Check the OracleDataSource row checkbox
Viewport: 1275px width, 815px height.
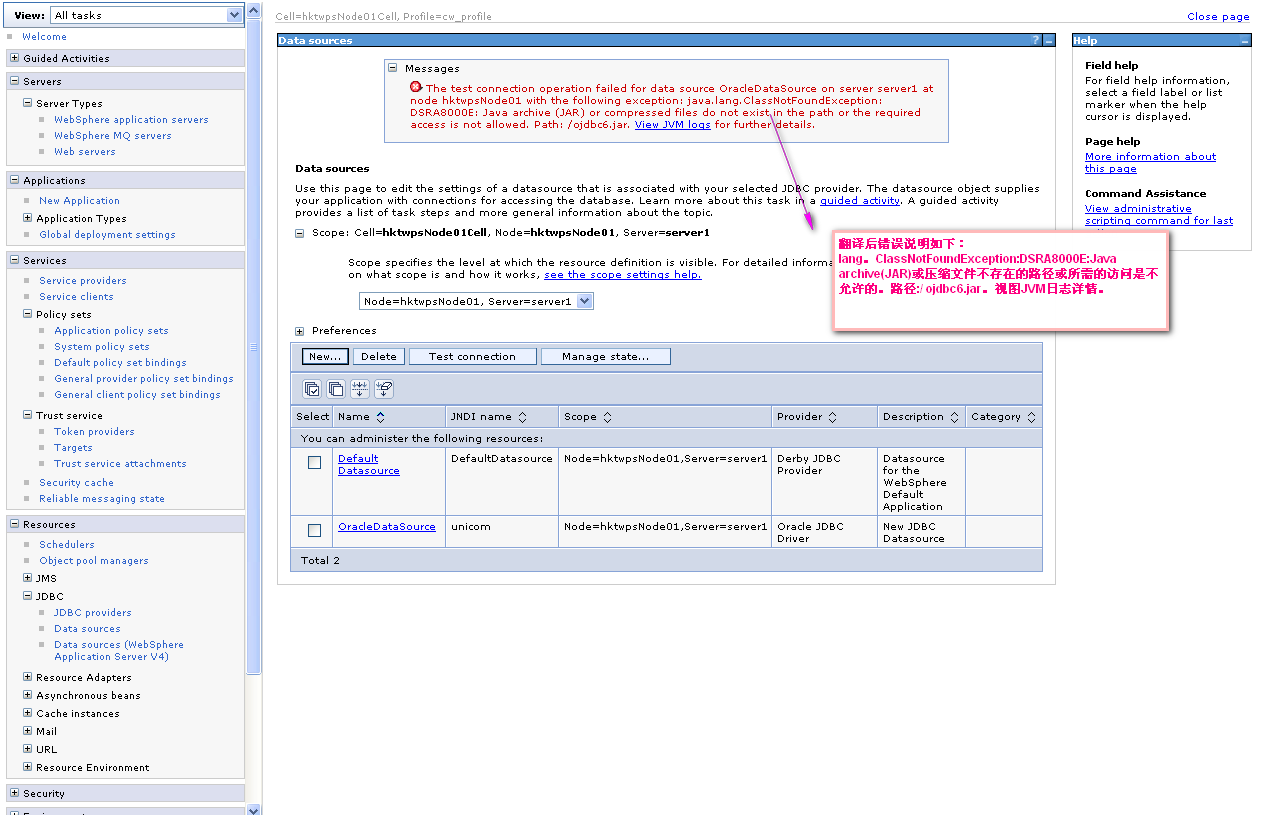point(314,530)
